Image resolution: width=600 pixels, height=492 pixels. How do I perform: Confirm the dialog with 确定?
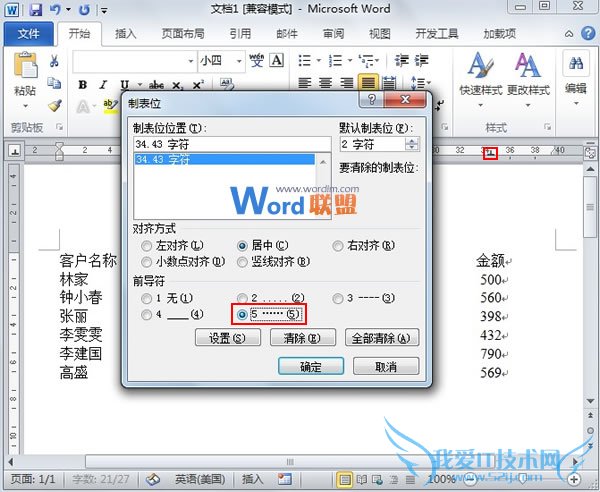click(x=311, y=367)
